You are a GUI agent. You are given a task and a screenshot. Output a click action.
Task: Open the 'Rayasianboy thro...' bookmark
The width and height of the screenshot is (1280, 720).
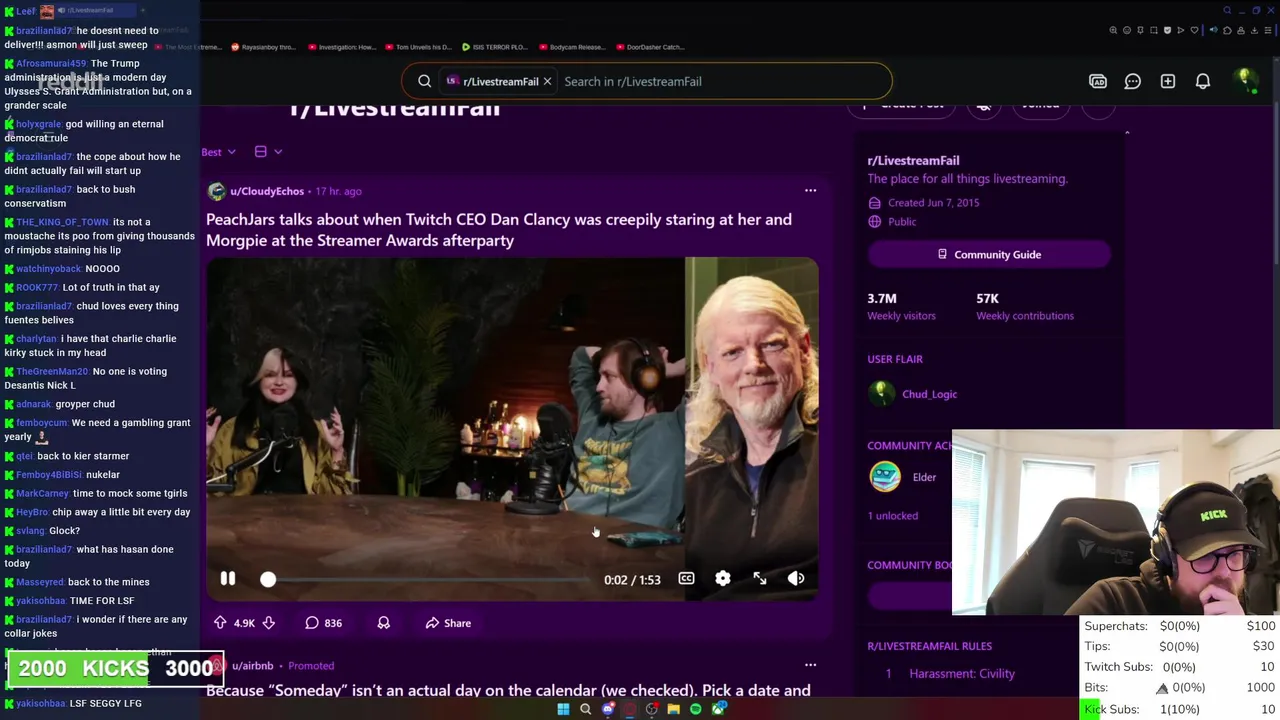tap(263, 47)
